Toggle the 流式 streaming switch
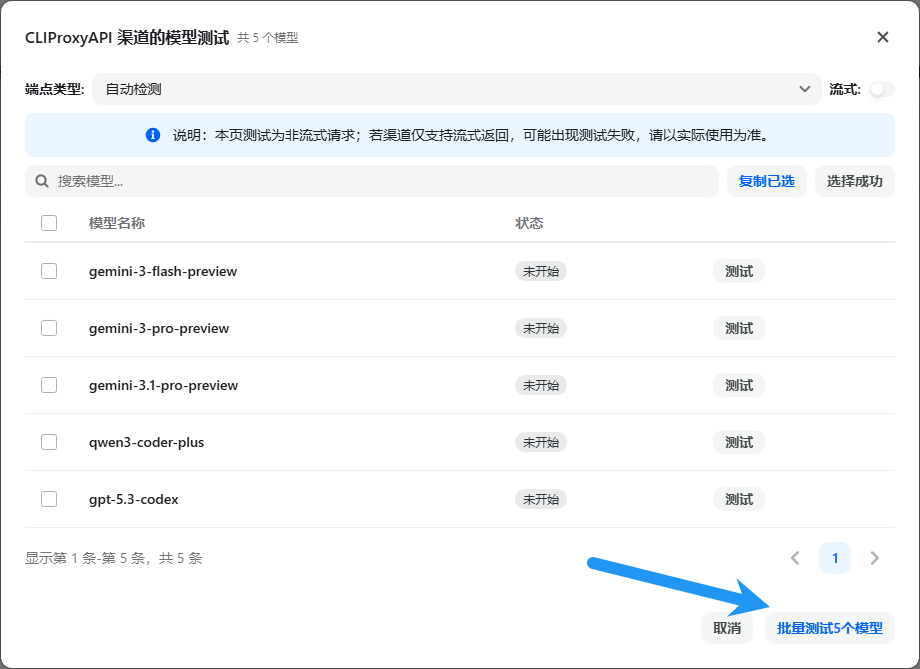920x669 pixels. pyautogui.click(x=880, y=89)
